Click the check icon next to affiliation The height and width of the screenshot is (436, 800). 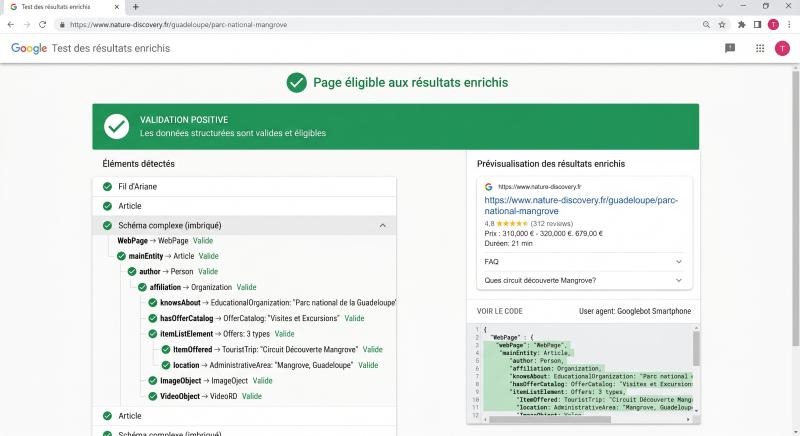point(142,287)
